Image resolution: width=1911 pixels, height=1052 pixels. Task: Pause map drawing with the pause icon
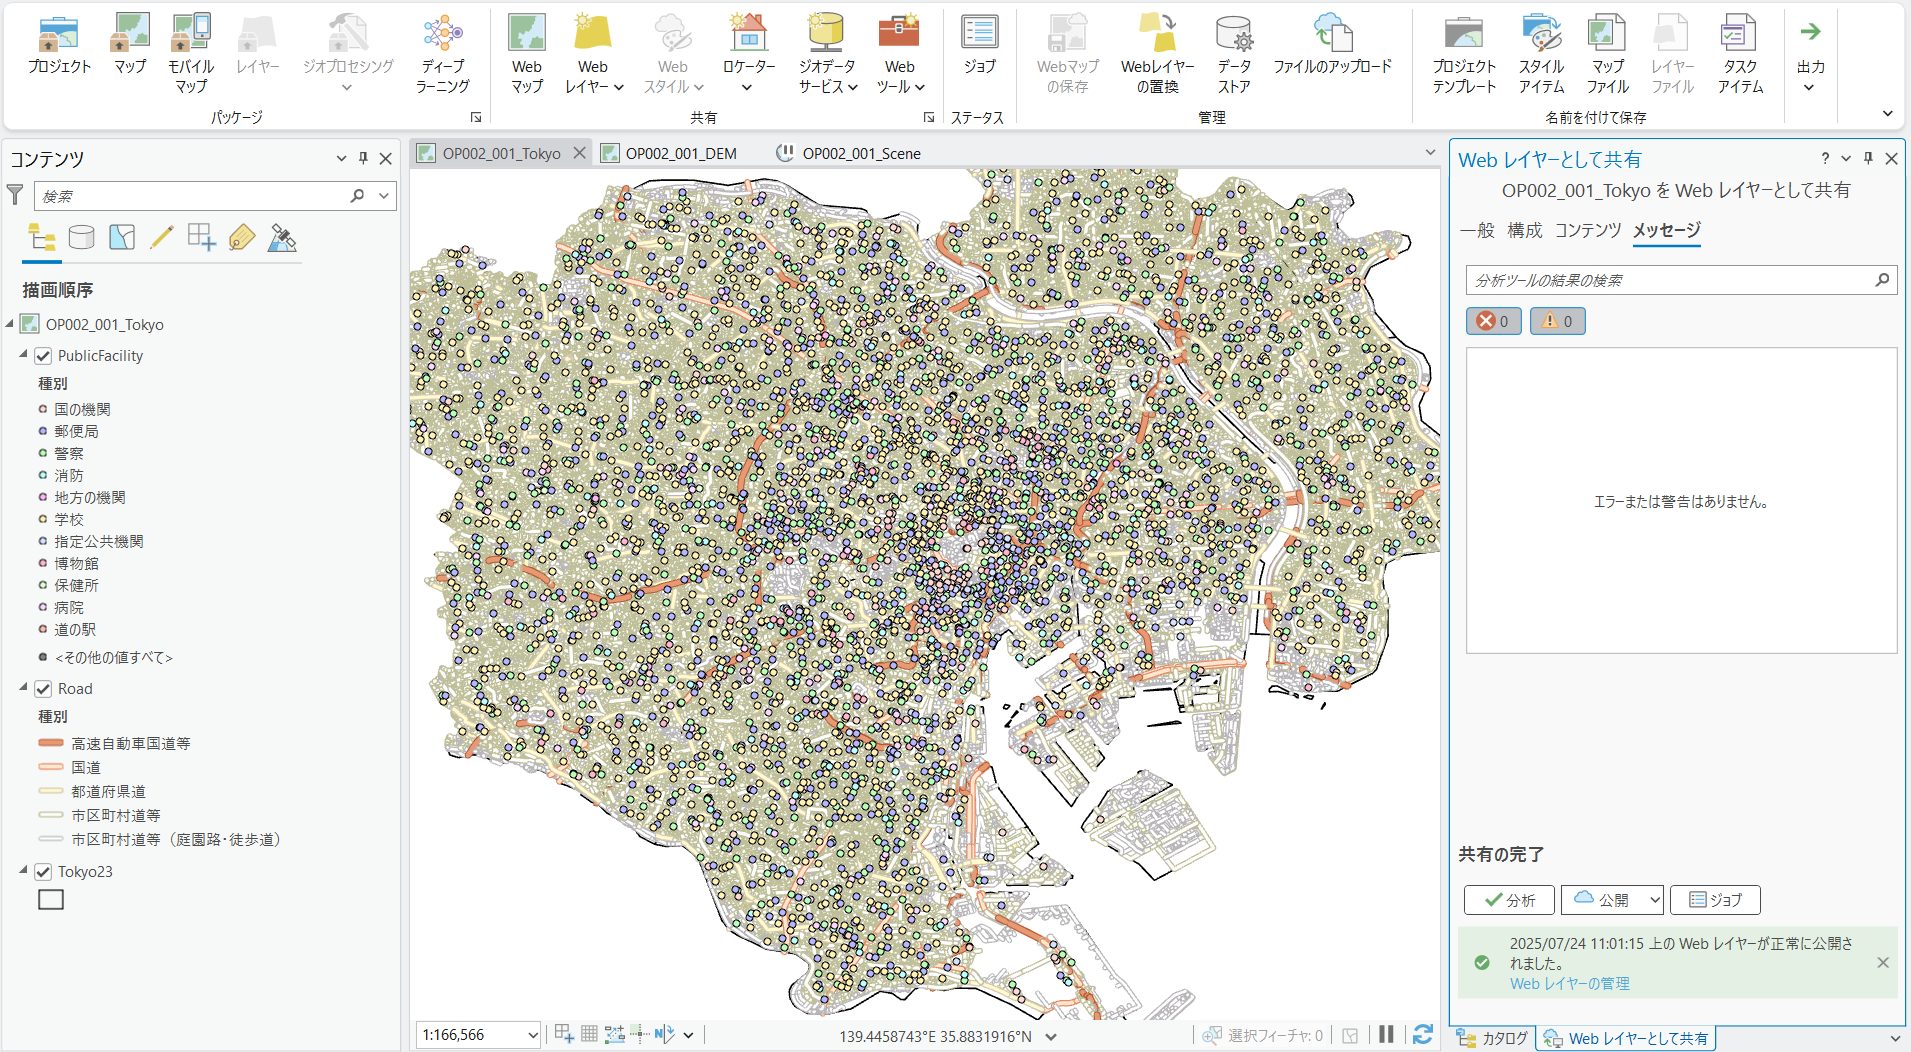1386,1035
